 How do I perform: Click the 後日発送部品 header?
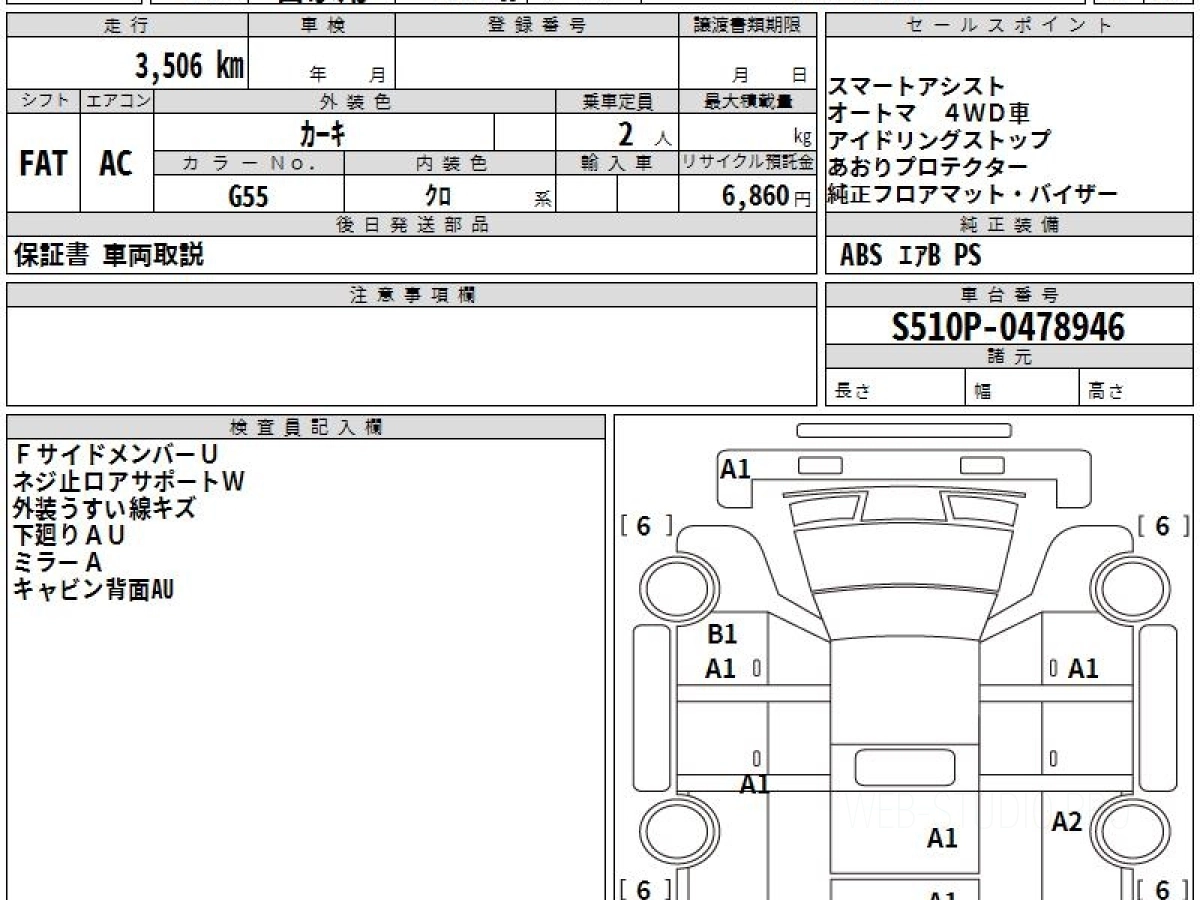[412, 225]
